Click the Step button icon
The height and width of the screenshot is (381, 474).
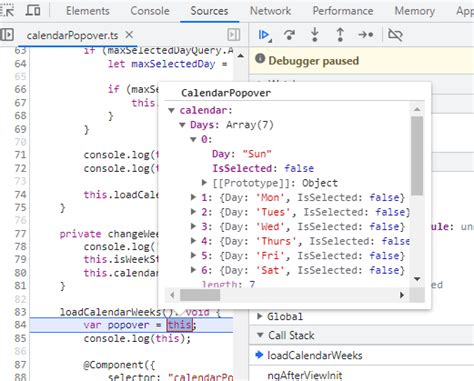(x=366, y=35)
